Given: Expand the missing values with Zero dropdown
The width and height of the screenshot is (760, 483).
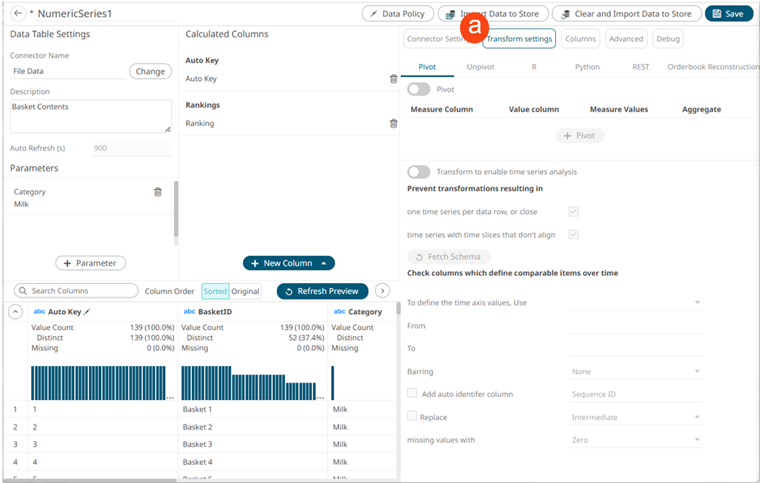Looking at the screenshot, I should [x=634, y=440].
